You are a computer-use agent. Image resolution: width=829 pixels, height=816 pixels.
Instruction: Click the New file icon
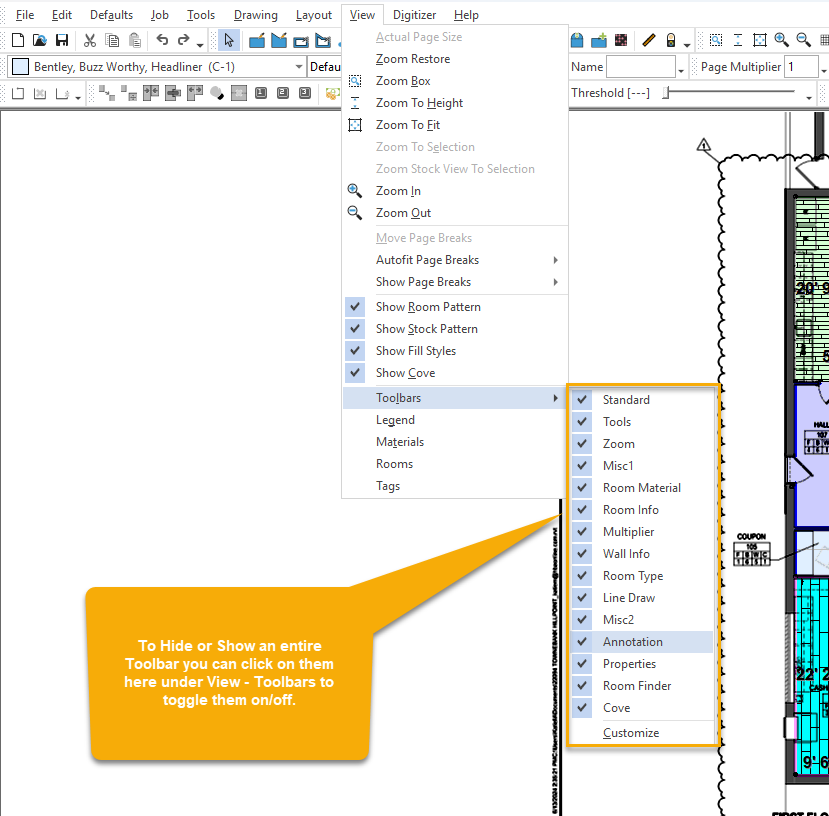(x=18, y=40)
